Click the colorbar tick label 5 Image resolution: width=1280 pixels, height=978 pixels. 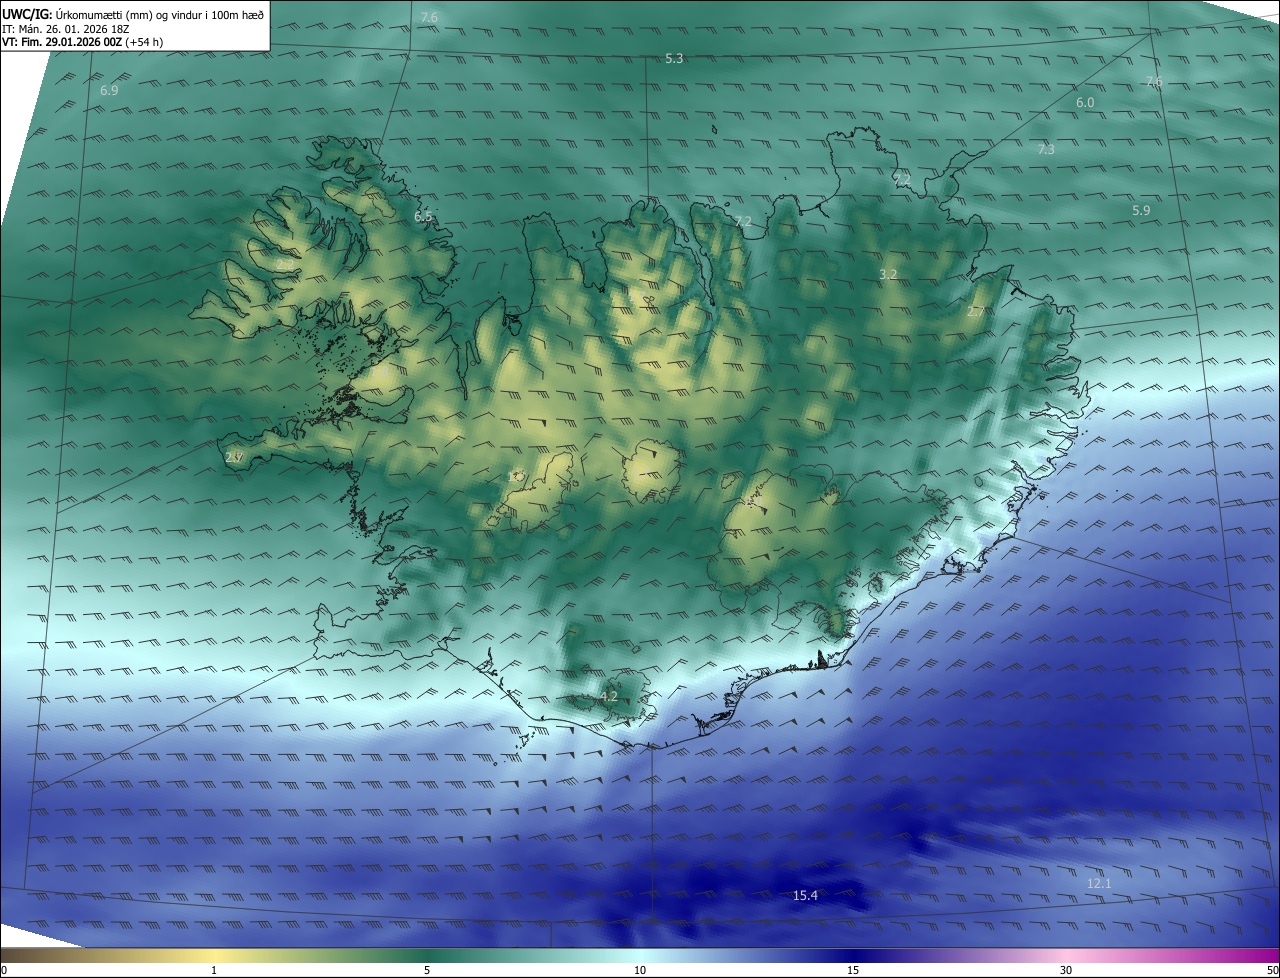(x=427, y=970)
